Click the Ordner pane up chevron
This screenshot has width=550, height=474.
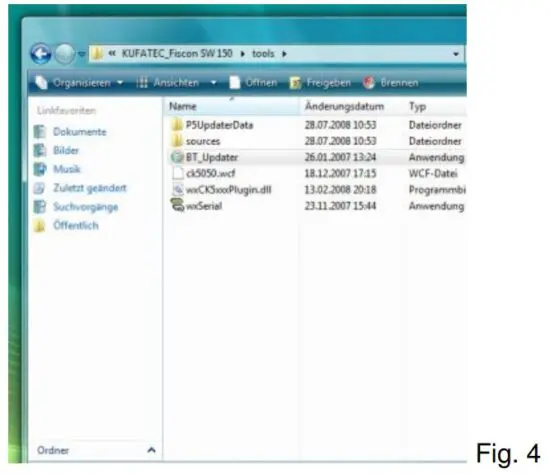pyautogui.click(x=152, y=450)
